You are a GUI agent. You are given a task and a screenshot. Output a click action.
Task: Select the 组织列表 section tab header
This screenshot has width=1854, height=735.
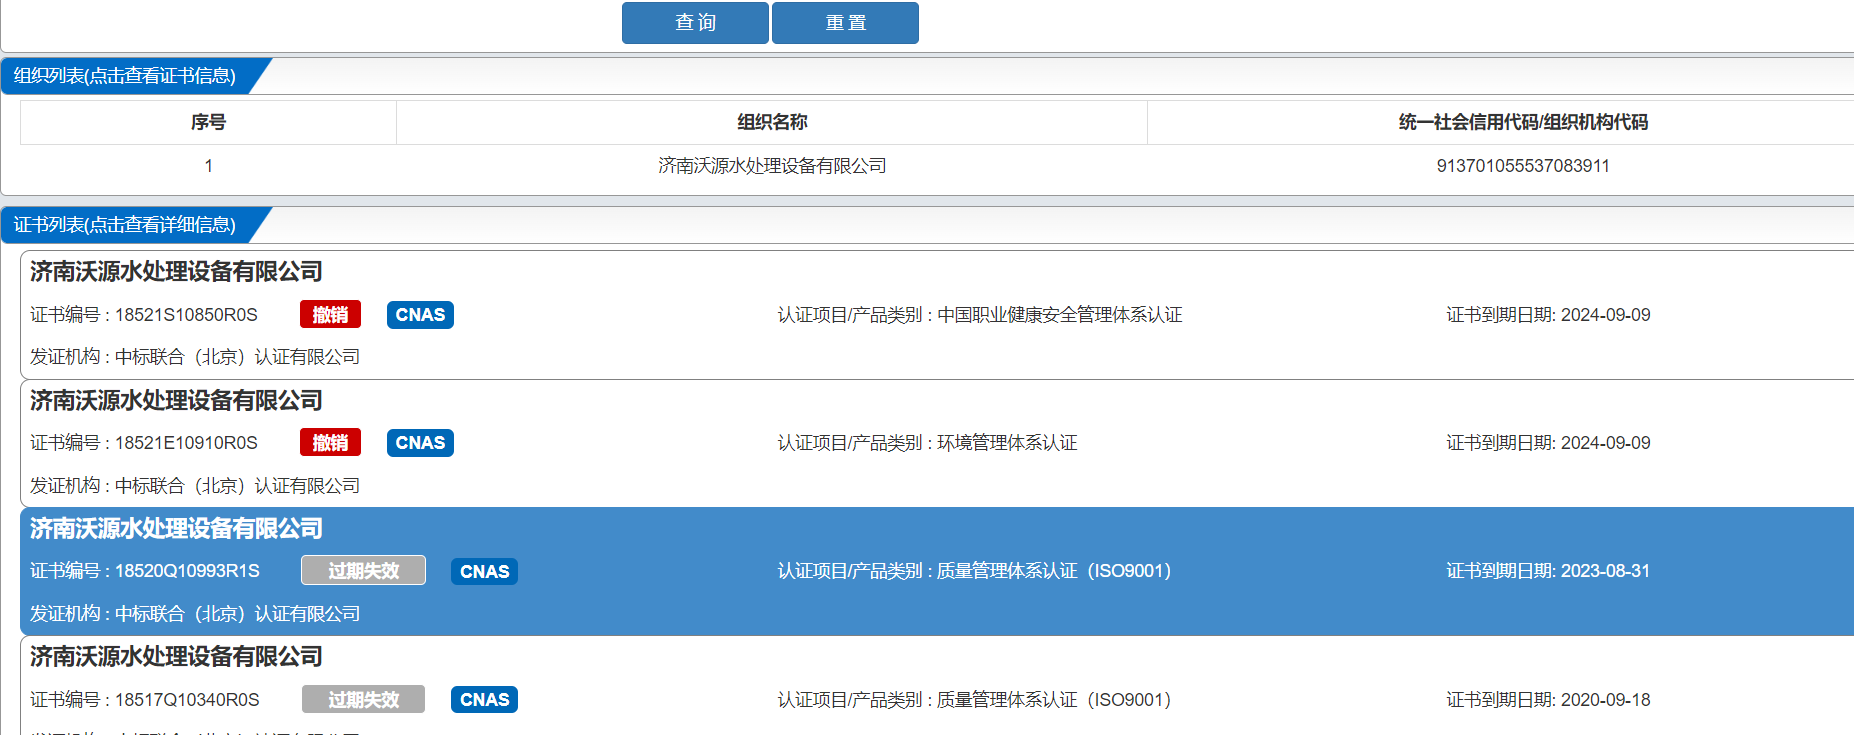click(125, 76)
